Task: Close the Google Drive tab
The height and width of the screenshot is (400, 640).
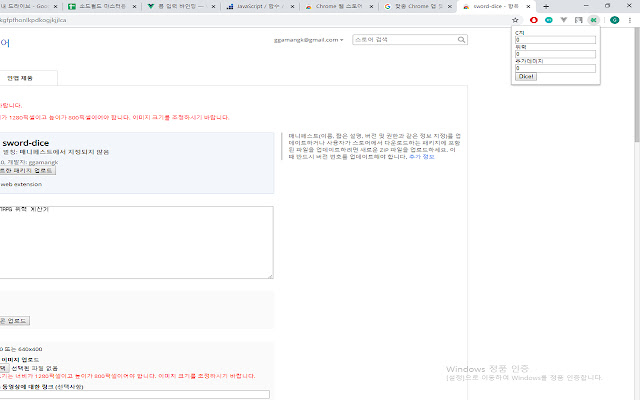Action: pos(56,7)
